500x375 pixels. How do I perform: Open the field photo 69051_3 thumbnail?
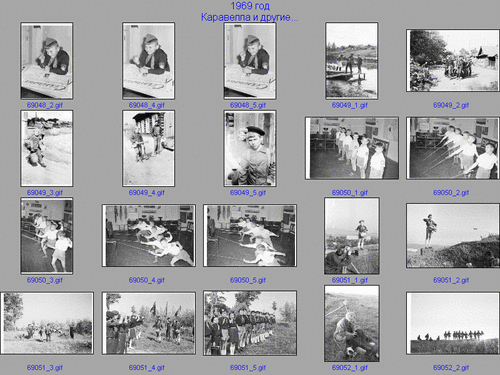pos(47,323)
